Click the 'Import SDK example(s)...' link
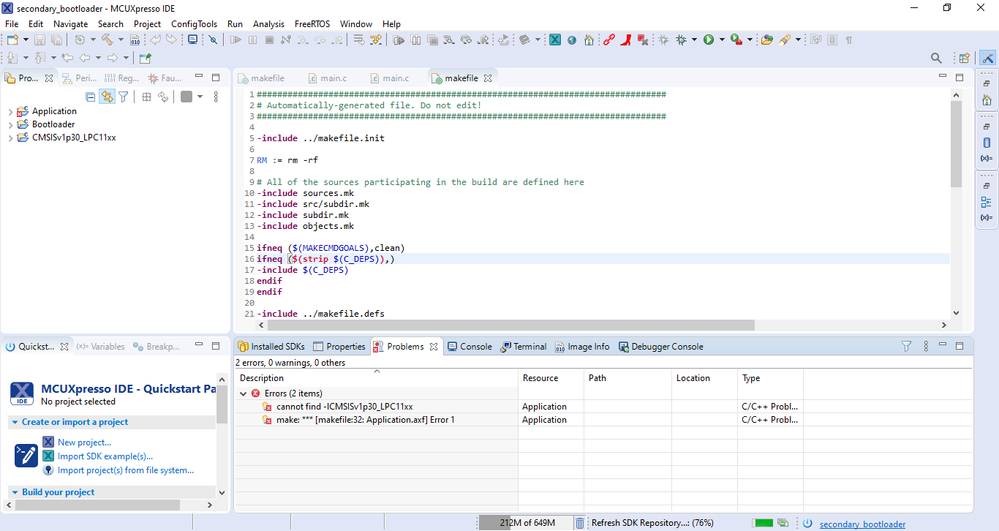Screen dimensions: 999x531 click(105, 456)
